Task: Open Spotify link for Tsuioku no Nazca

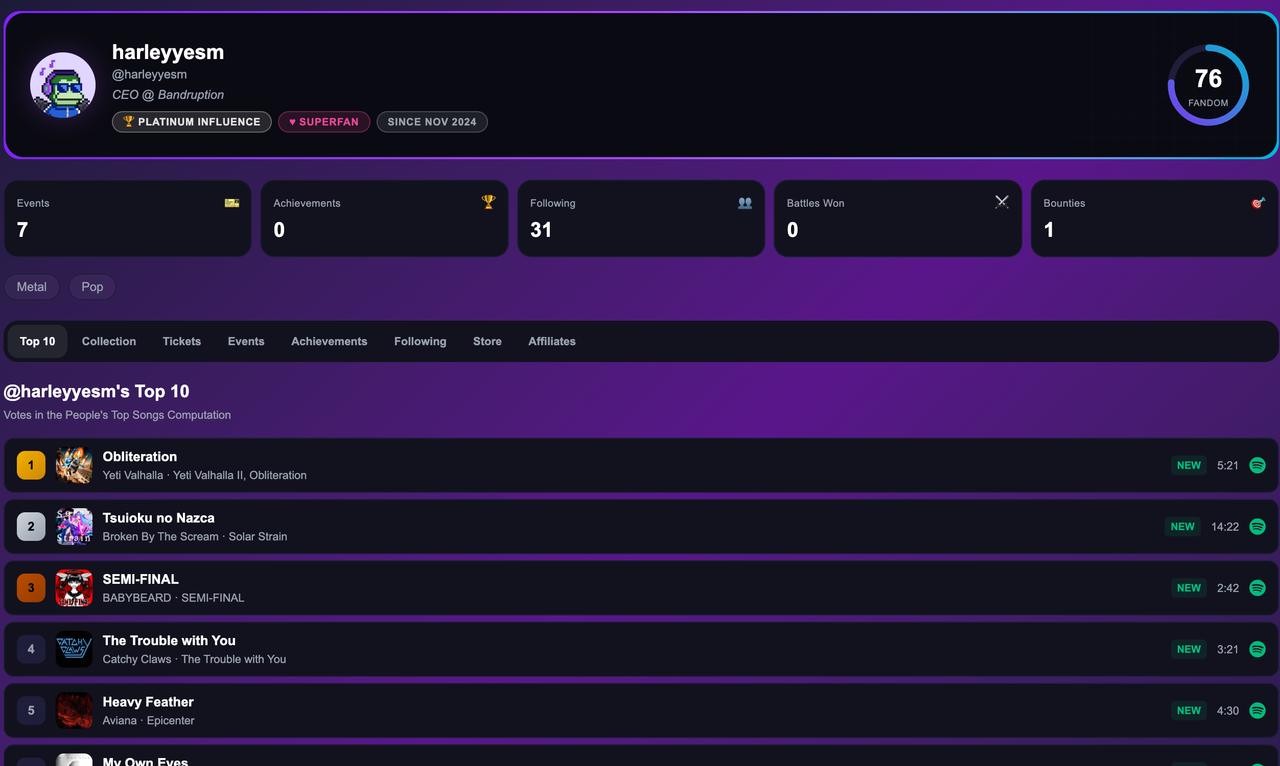Action: (1257, 526)
